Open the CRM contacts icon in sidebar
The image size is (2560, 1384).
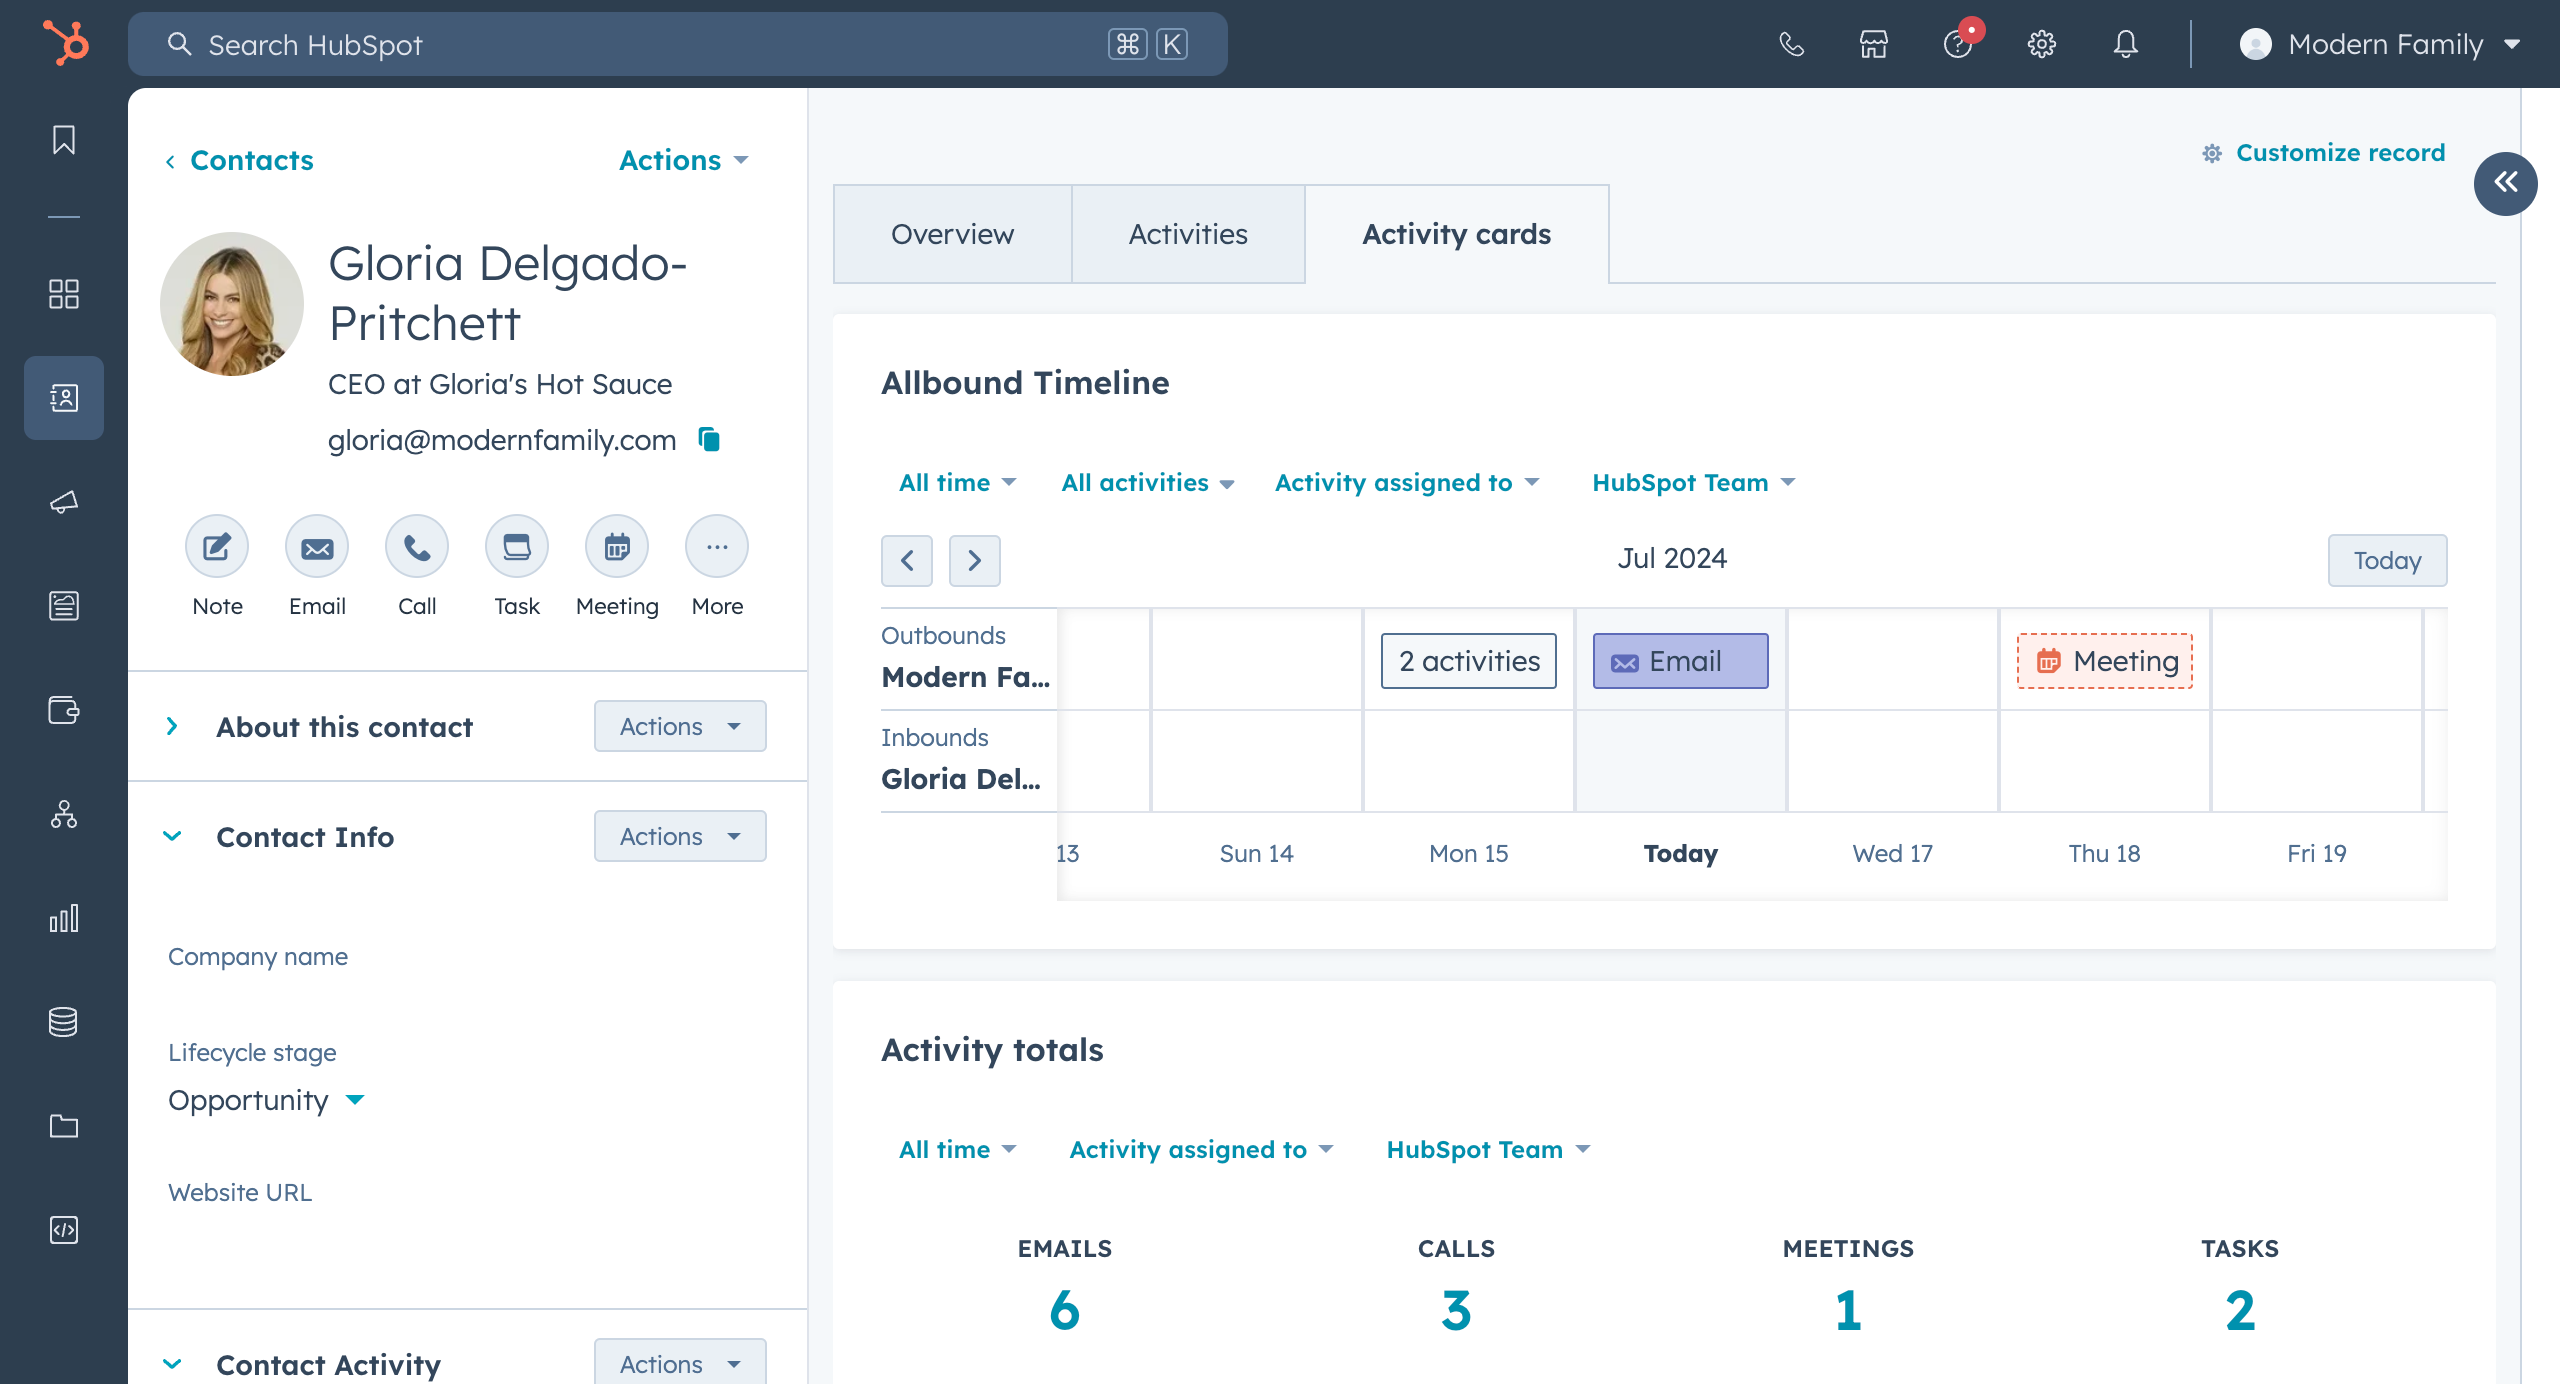(63, 397)
